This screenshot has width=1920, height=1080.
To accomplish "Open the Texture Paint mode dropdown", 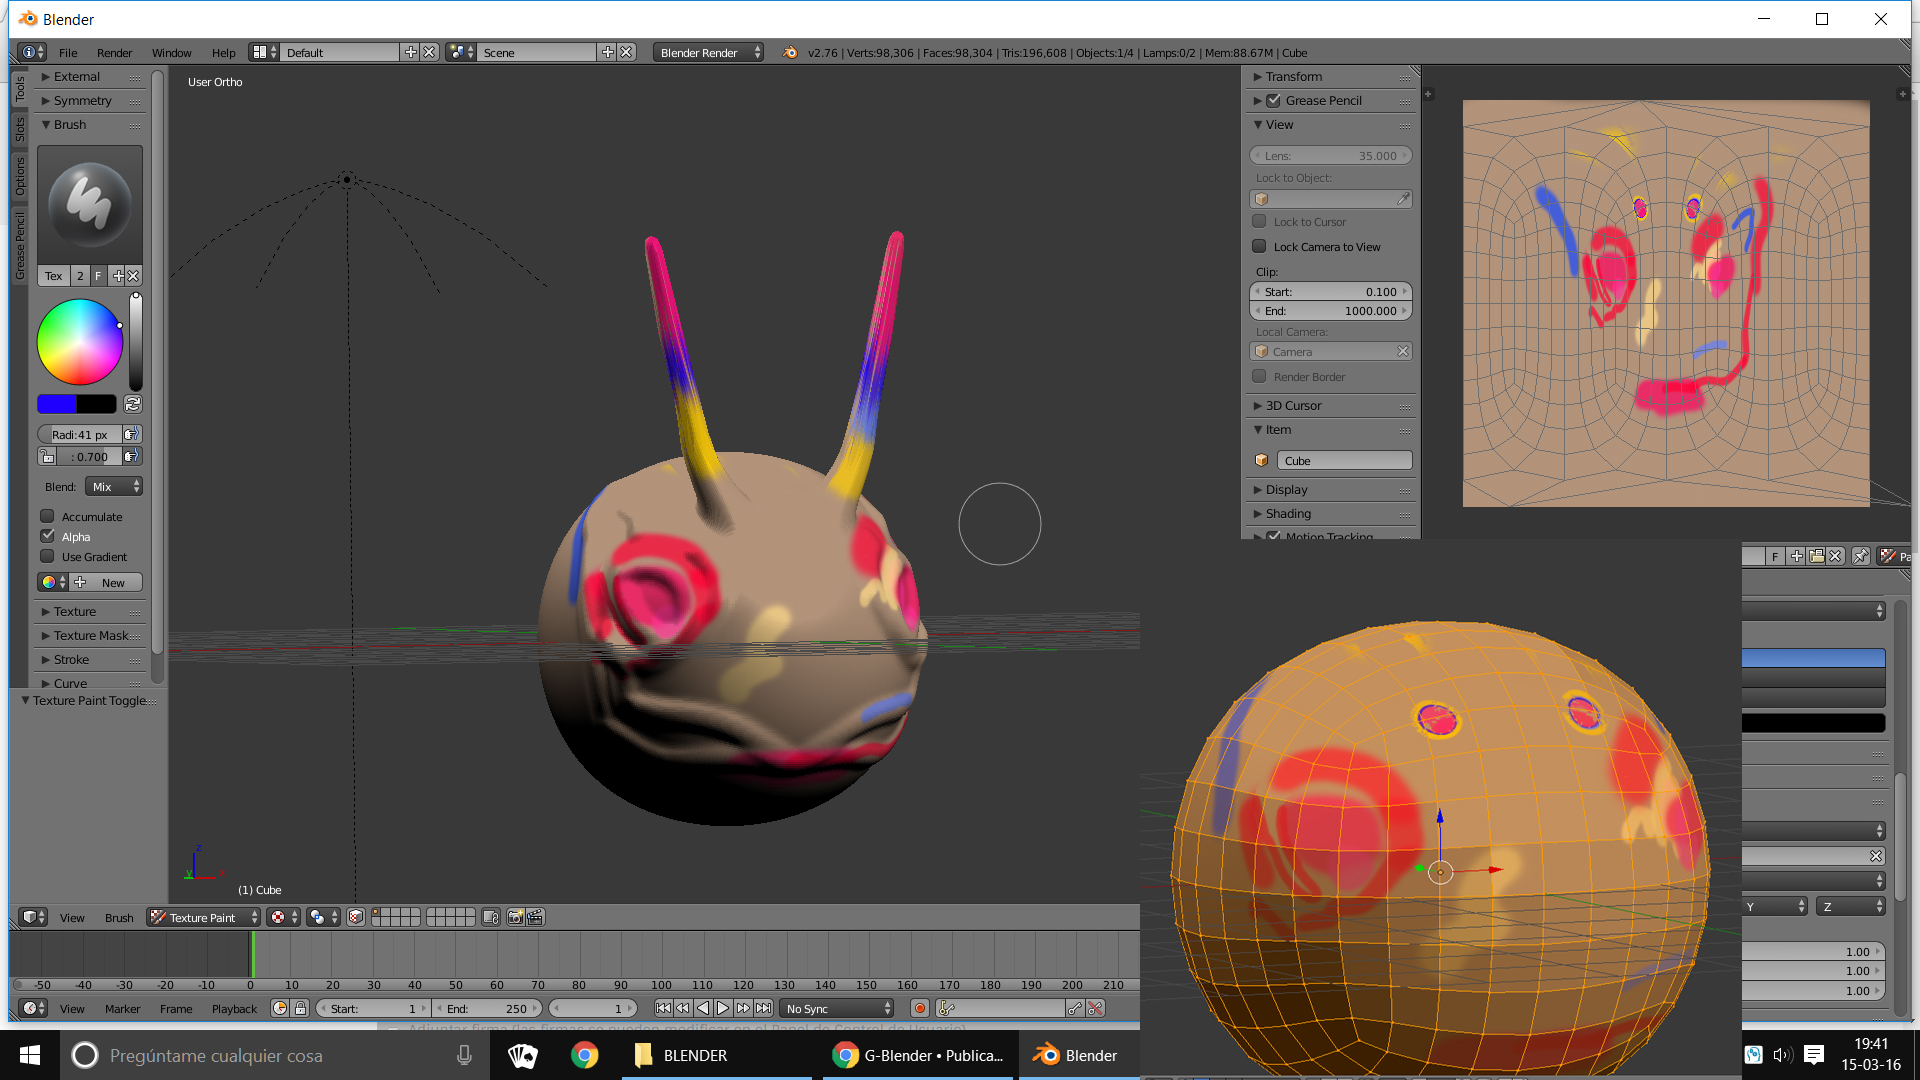I will pyautogui.click(x=204, y=917).
